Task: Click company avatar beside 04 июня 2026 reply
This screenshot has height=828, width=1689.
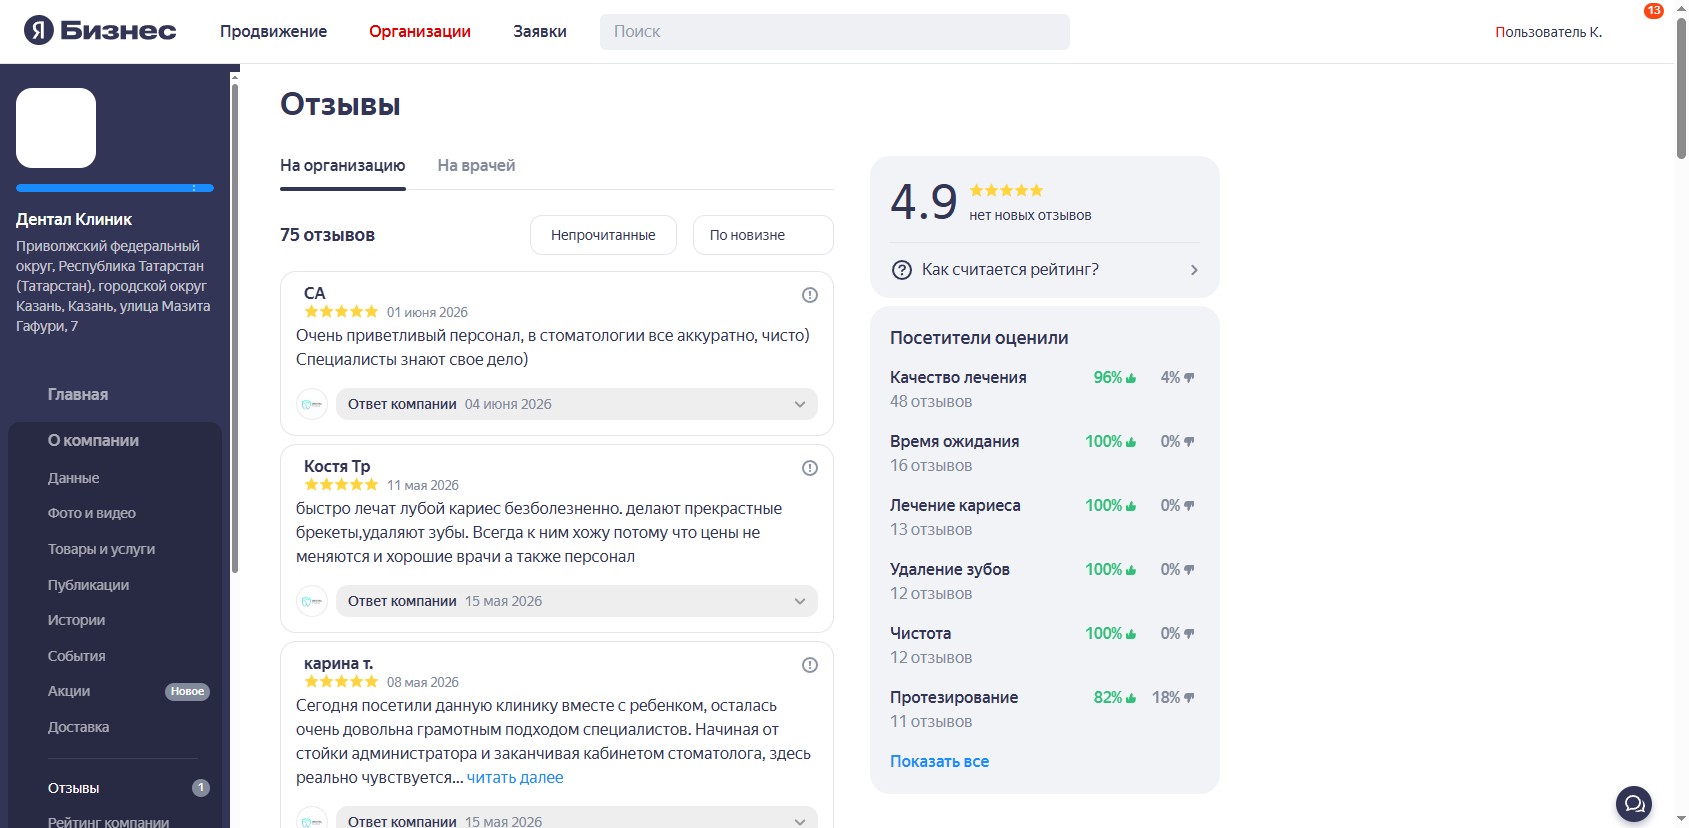Action: 312,404
